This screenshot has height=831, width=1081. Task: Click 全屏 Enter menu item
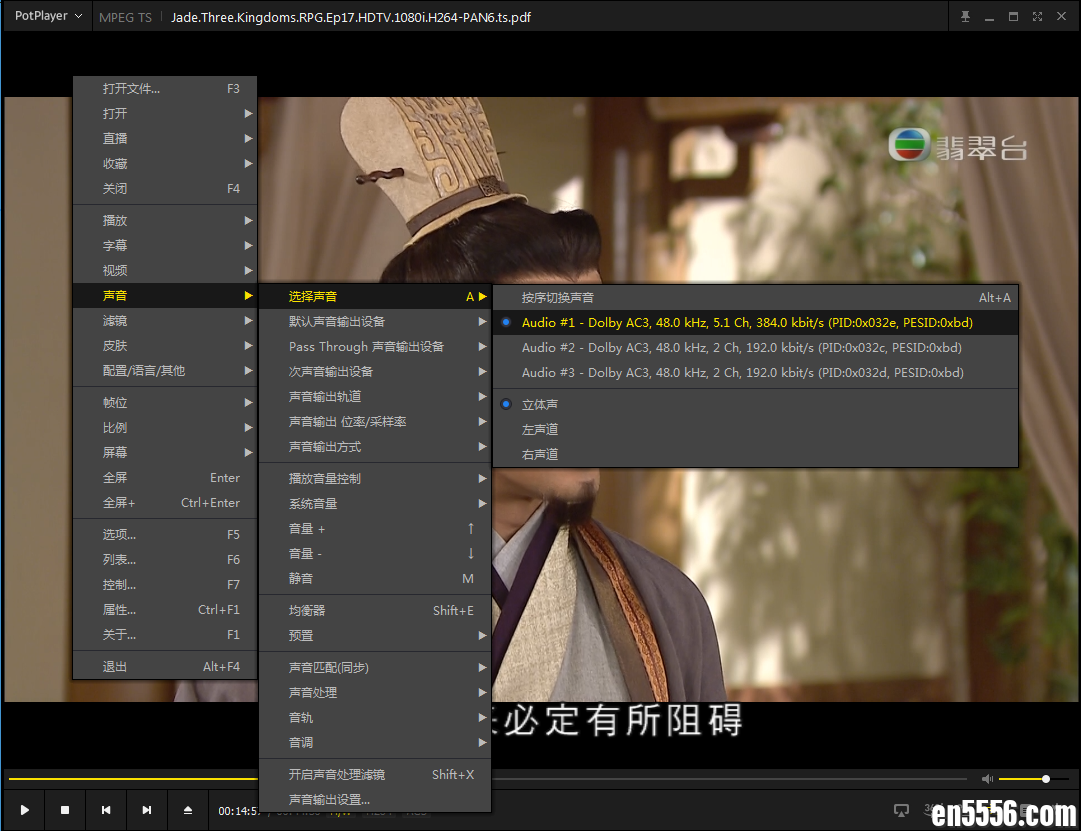[x=165, y=477]
